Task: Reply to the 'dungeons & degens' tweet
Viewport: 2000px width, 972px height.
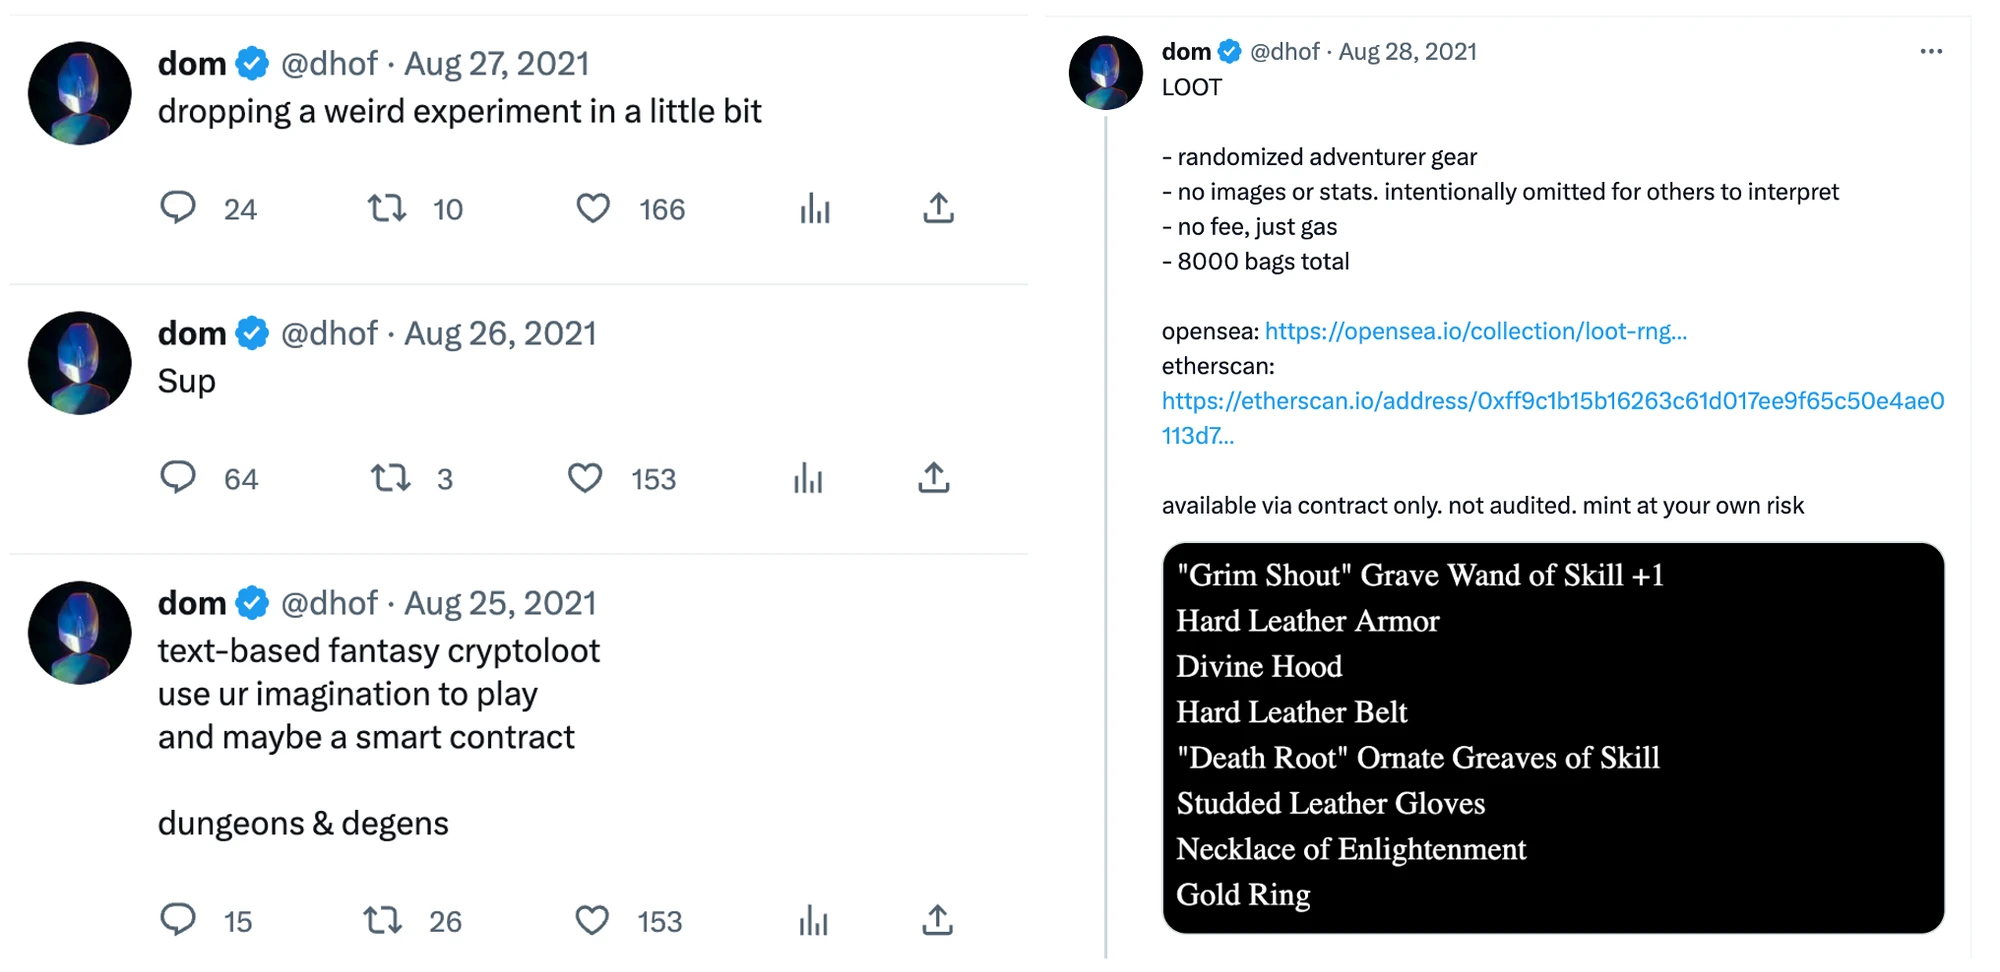Action: coord(178,919)
